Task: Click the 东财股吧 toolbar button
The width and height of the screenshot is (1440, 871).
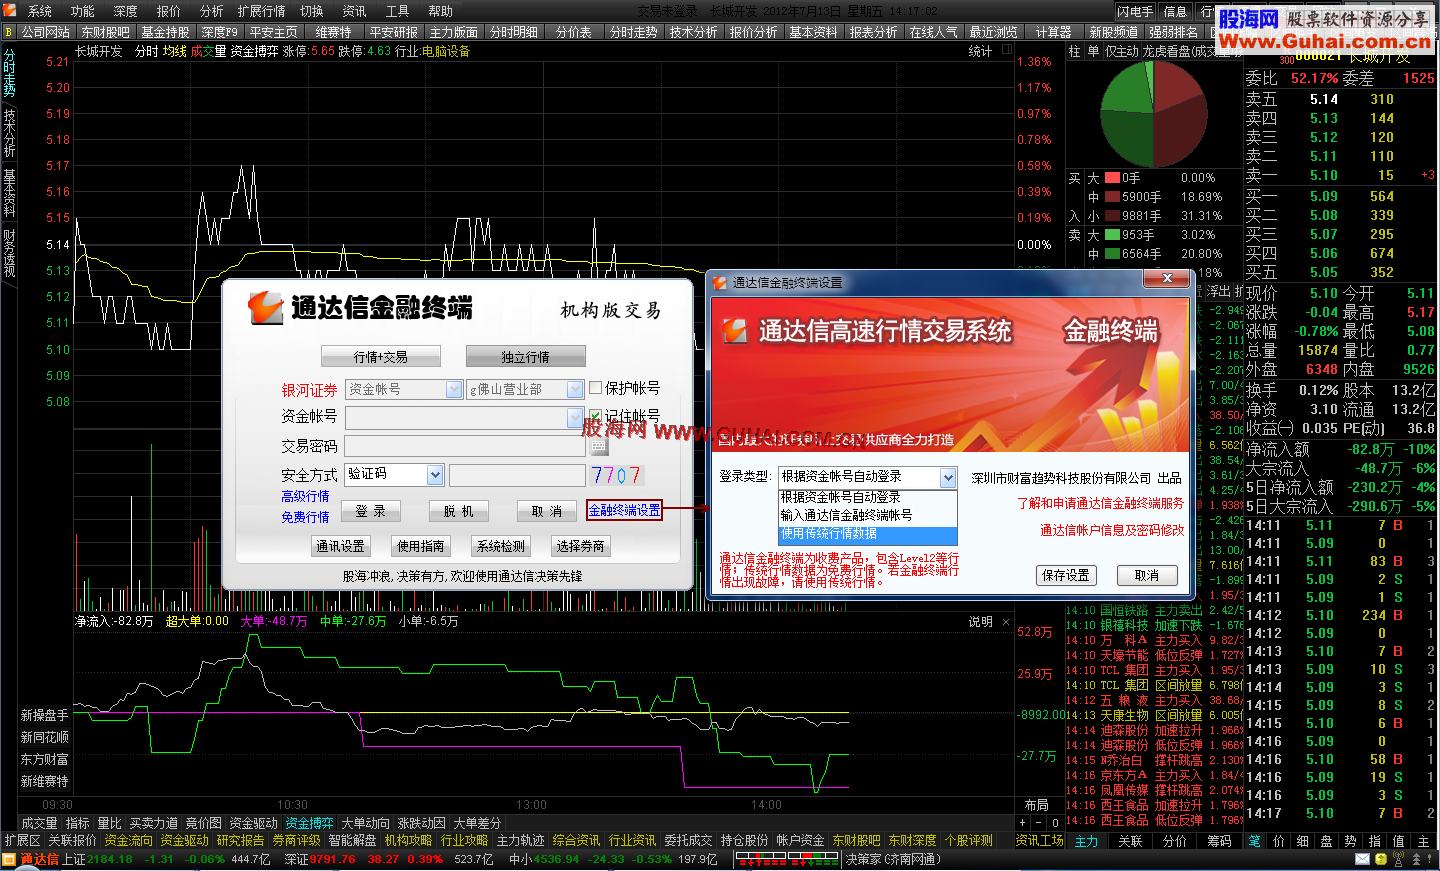Action: (105, 32)
